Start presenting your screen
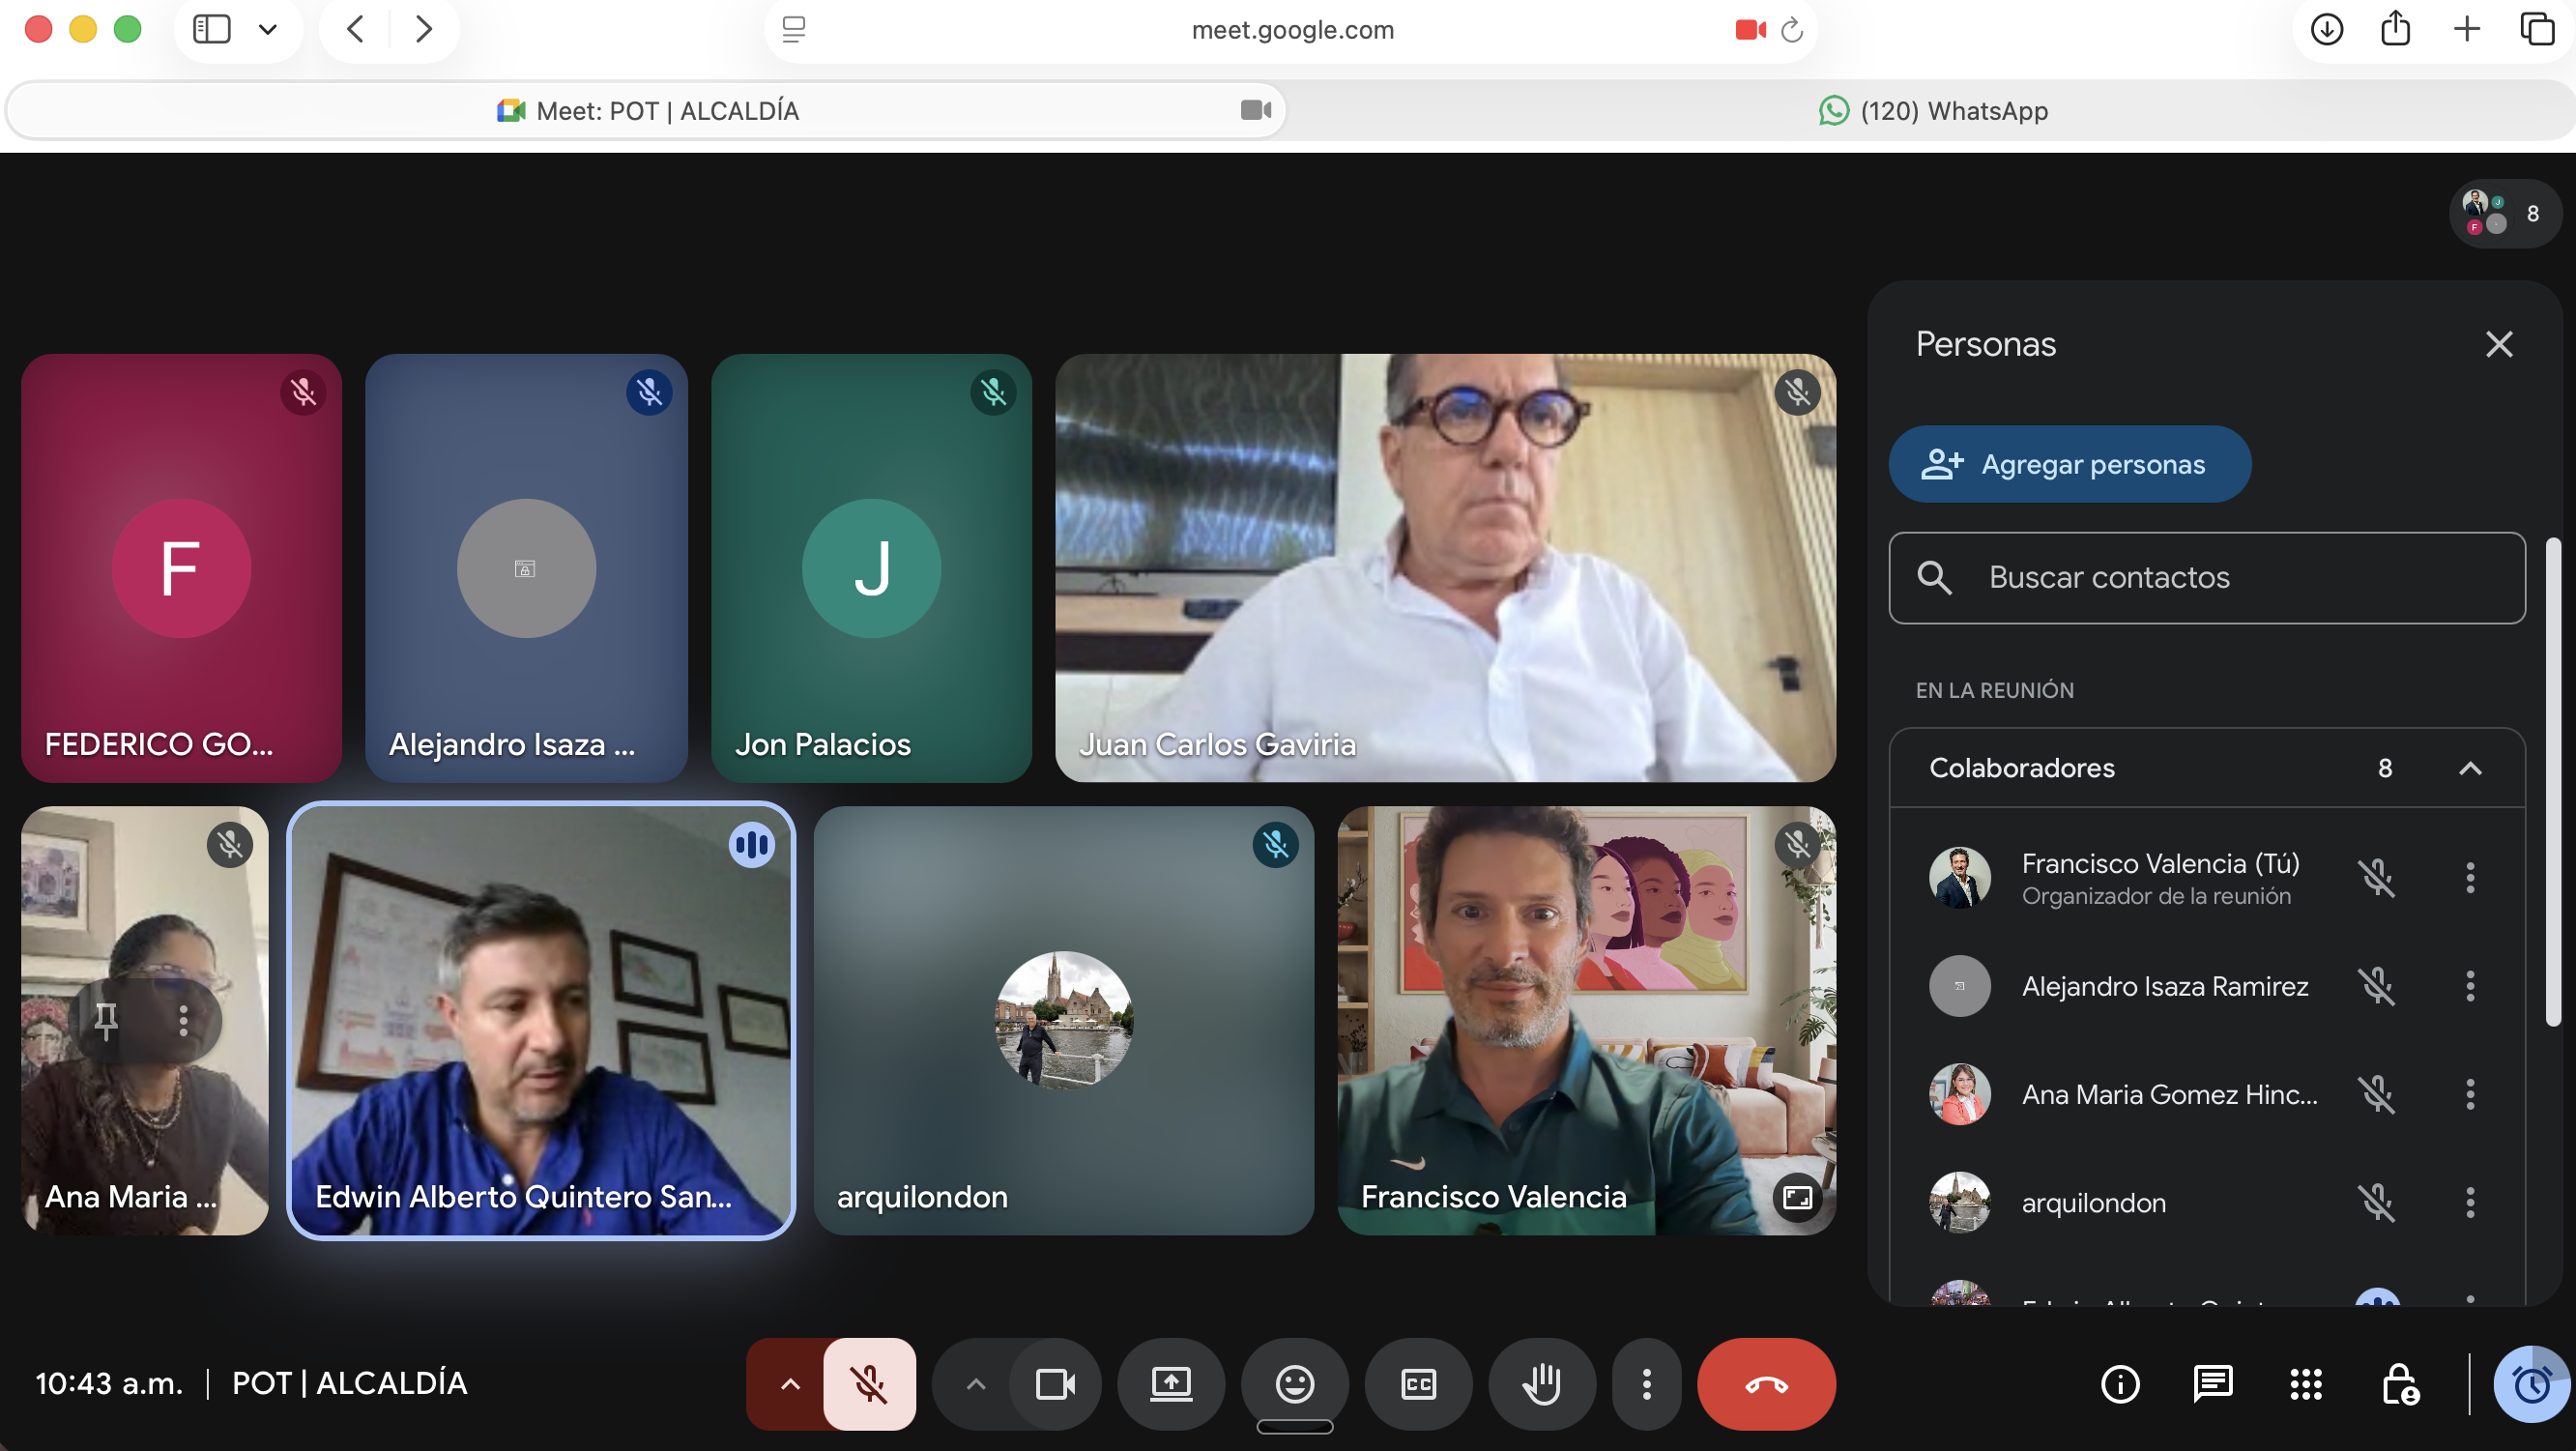This screenshot has height=1451, width=2576. coord(1170,1384)
